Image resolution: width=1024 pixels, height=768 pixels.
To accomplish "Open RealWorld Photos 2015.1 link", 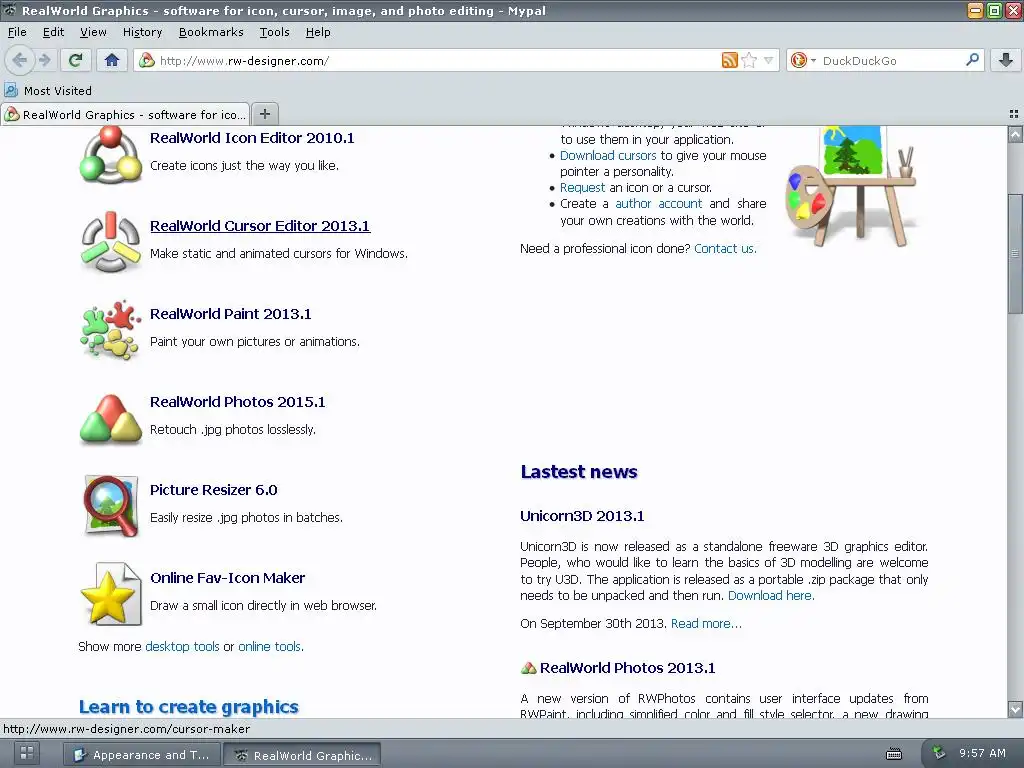I will click(238, 402).
